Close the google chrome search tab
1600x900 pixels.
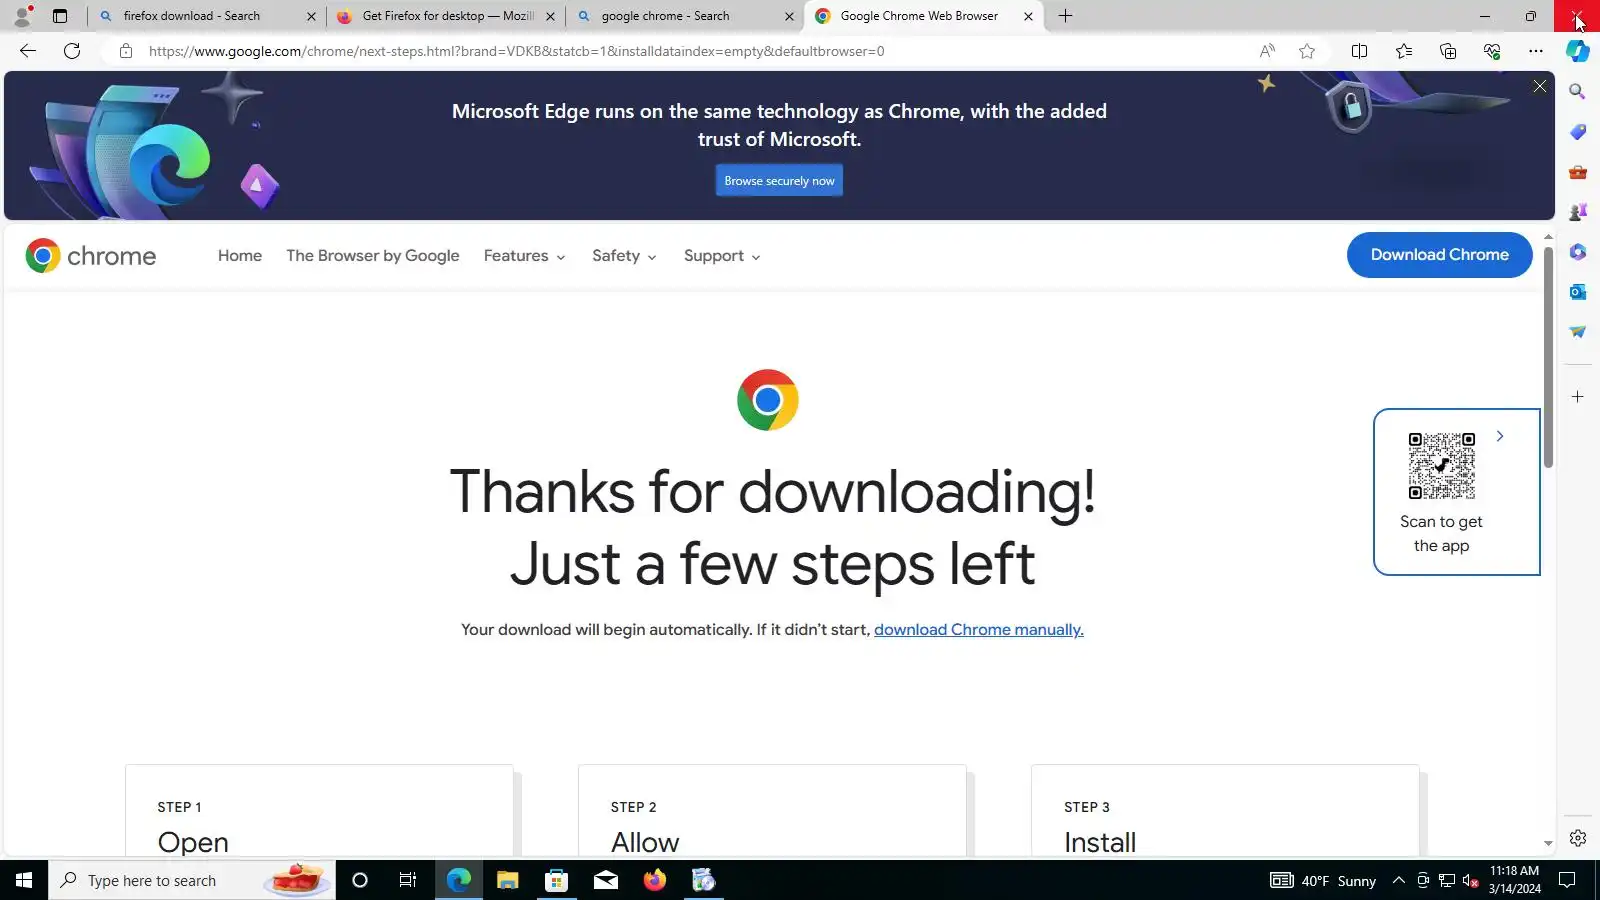(x=789, y=16)
